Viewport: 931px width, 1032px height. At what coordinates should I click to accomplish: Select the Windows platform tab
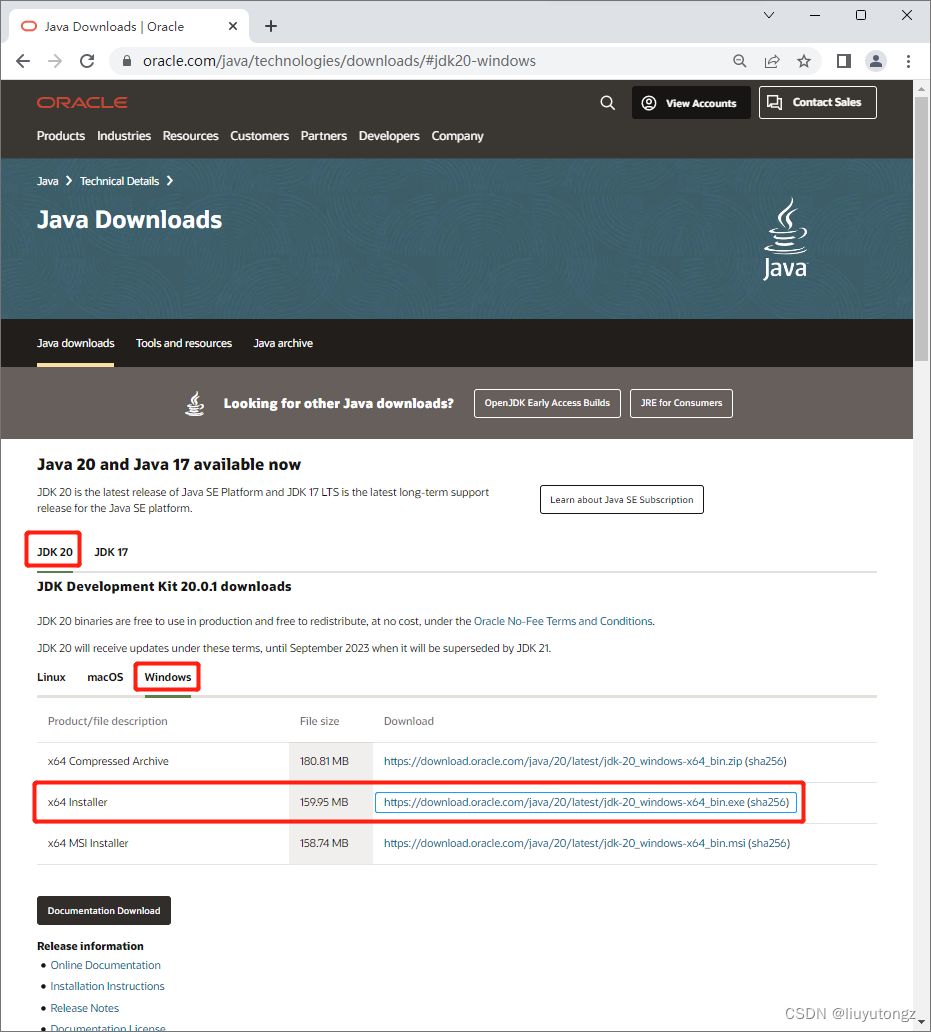[168, 677]
